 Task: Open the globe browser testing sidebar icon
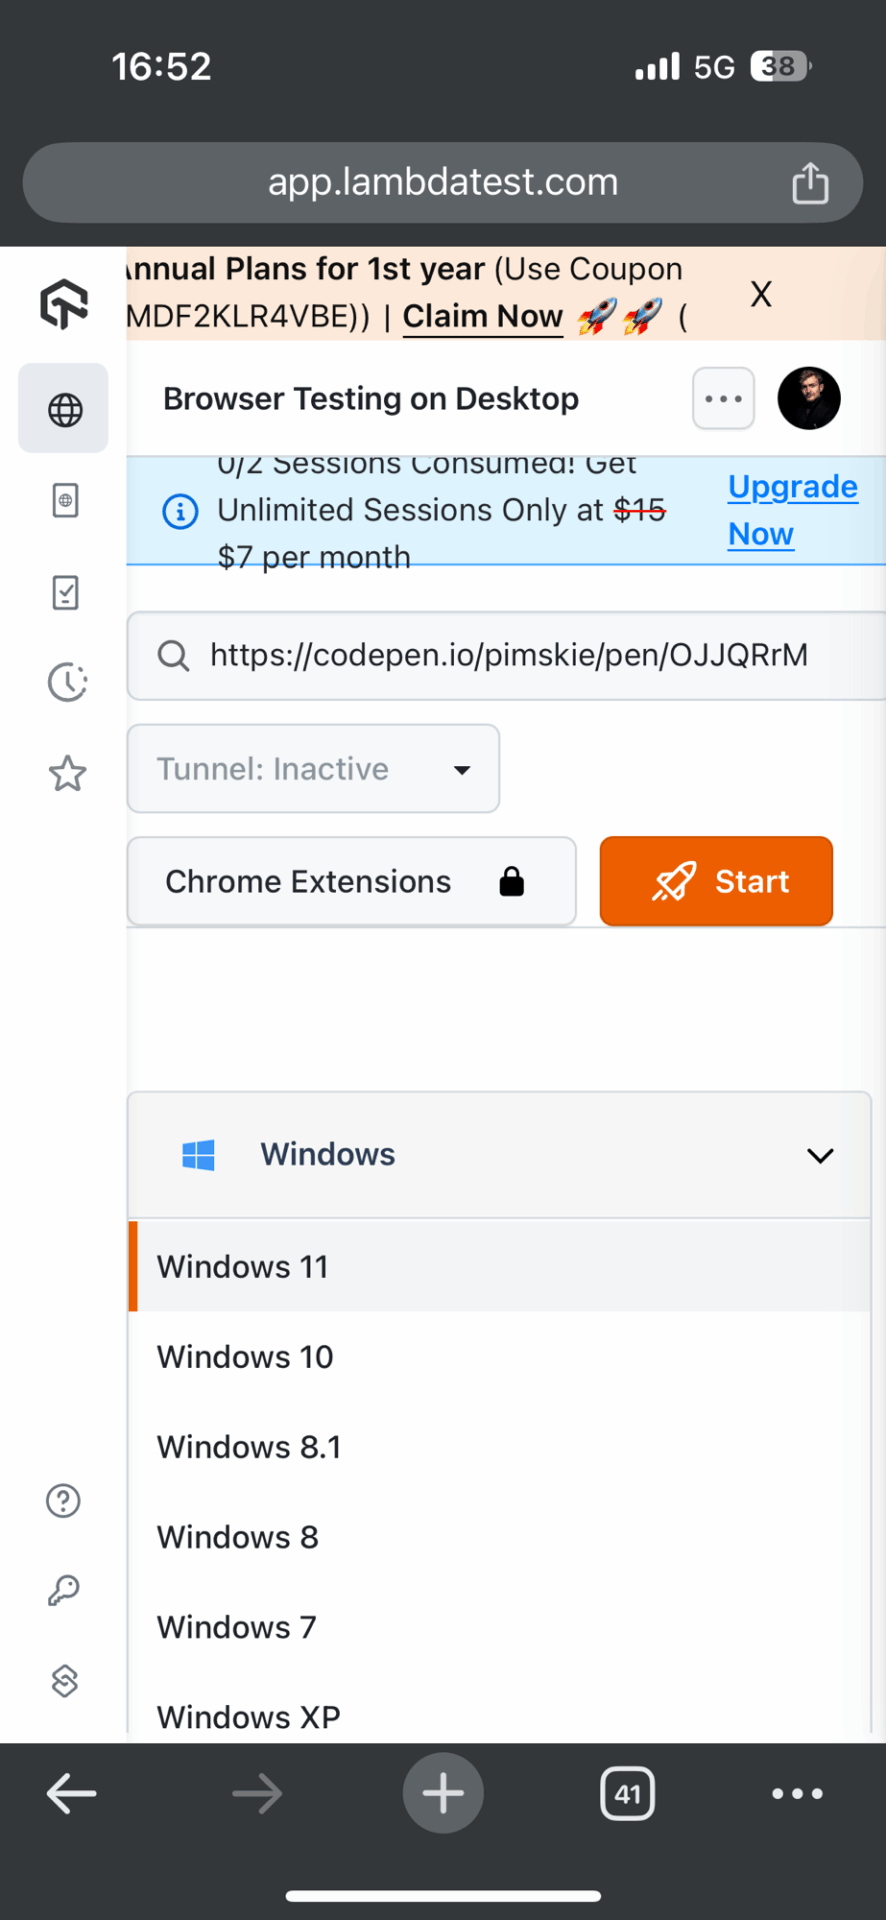pos(64,409)
